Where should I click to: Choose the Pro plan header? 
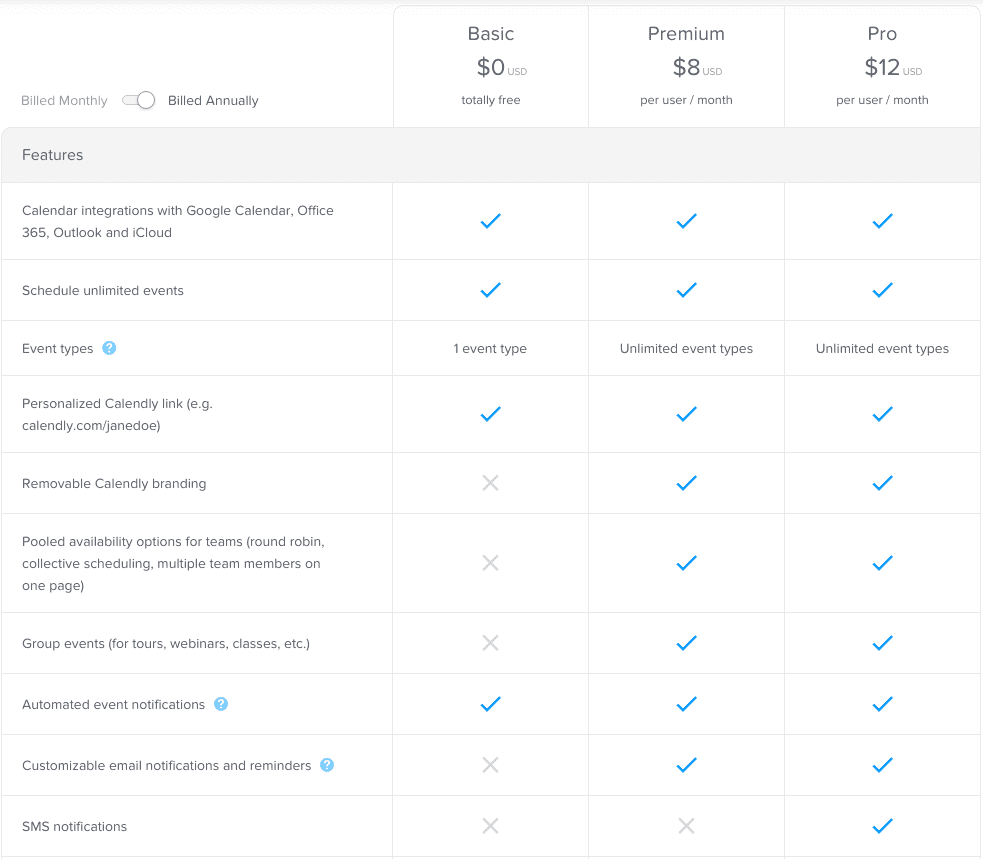pos(882,34)
